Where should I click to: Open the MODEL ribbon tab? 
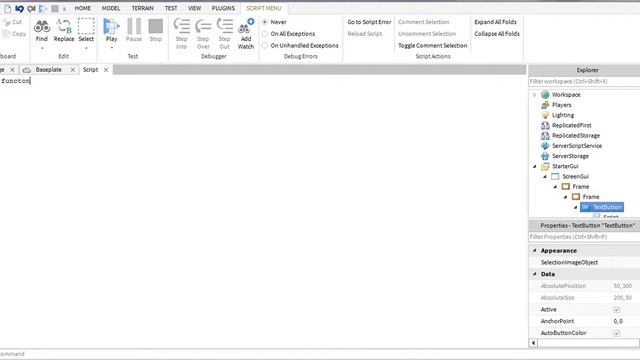point(111,8)
